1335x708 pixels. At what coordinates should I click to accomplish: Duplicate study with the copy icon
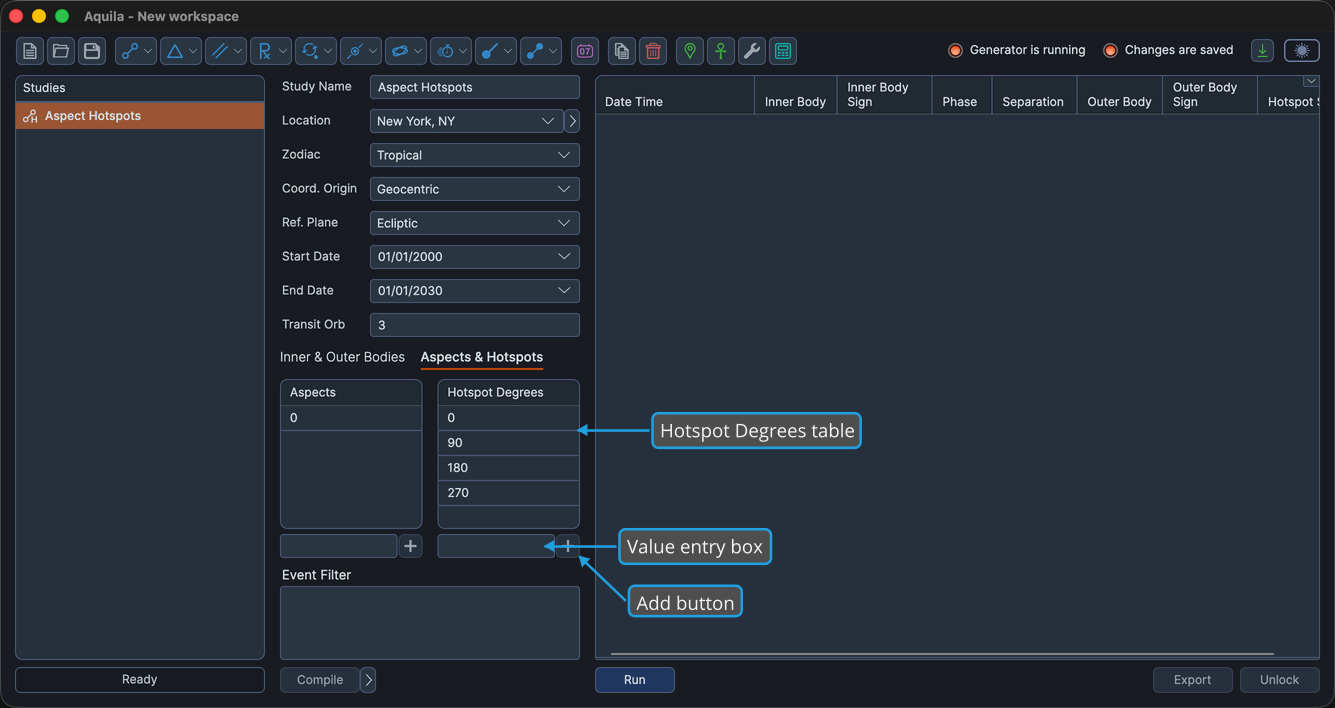[622, 51]
